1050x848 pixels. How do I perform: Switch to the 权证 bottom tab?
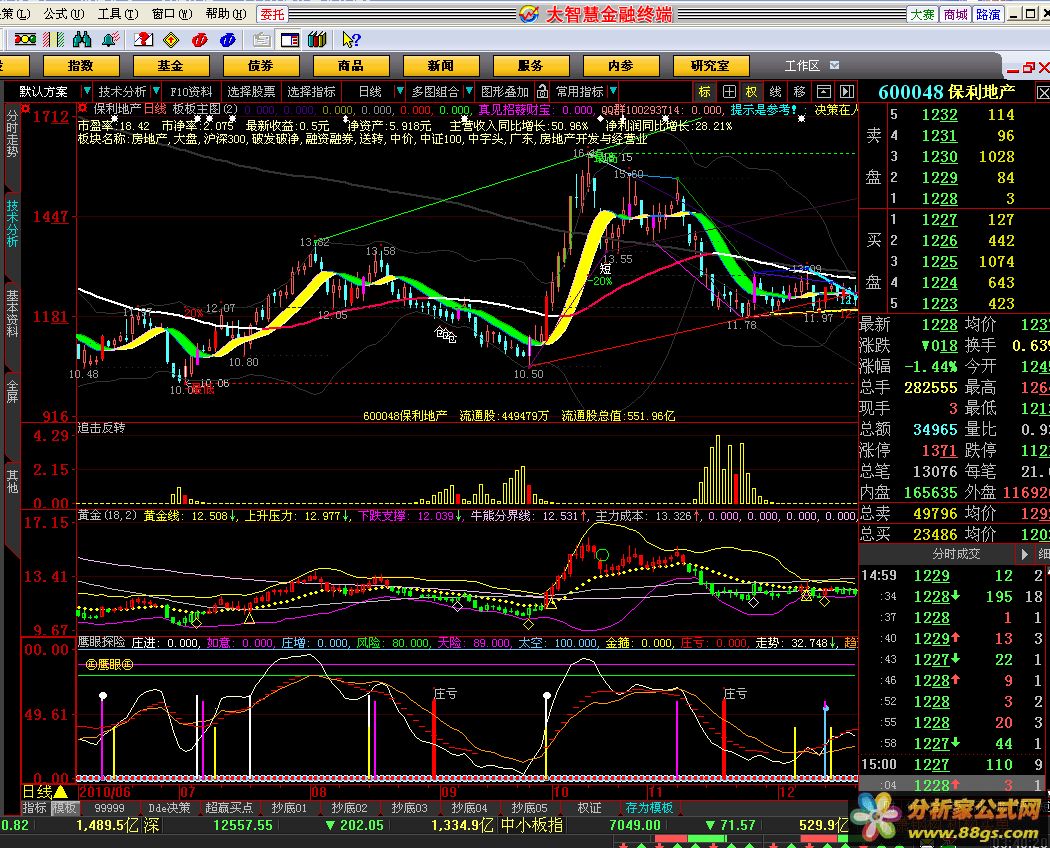589,808
